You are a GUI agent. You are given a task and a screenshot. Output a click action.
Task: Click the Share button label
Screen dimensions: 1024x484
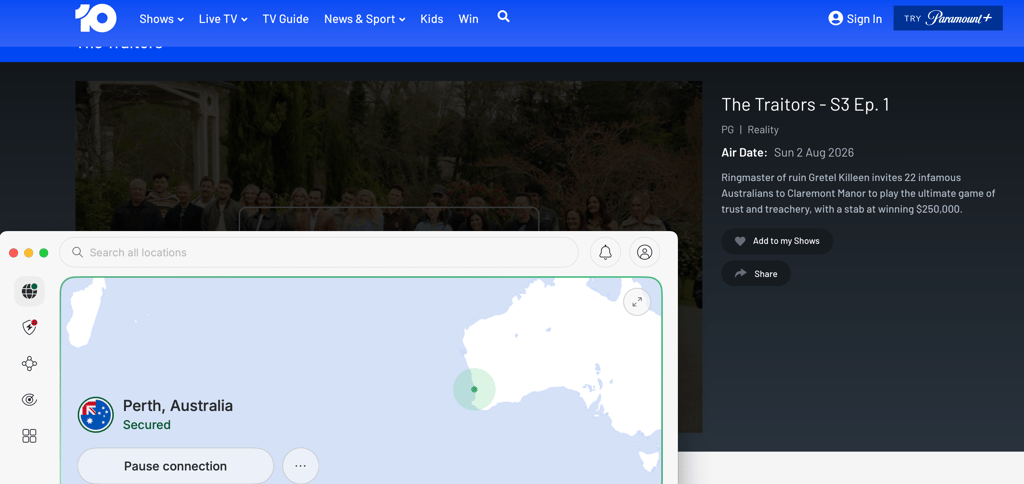tap(765, 274)
